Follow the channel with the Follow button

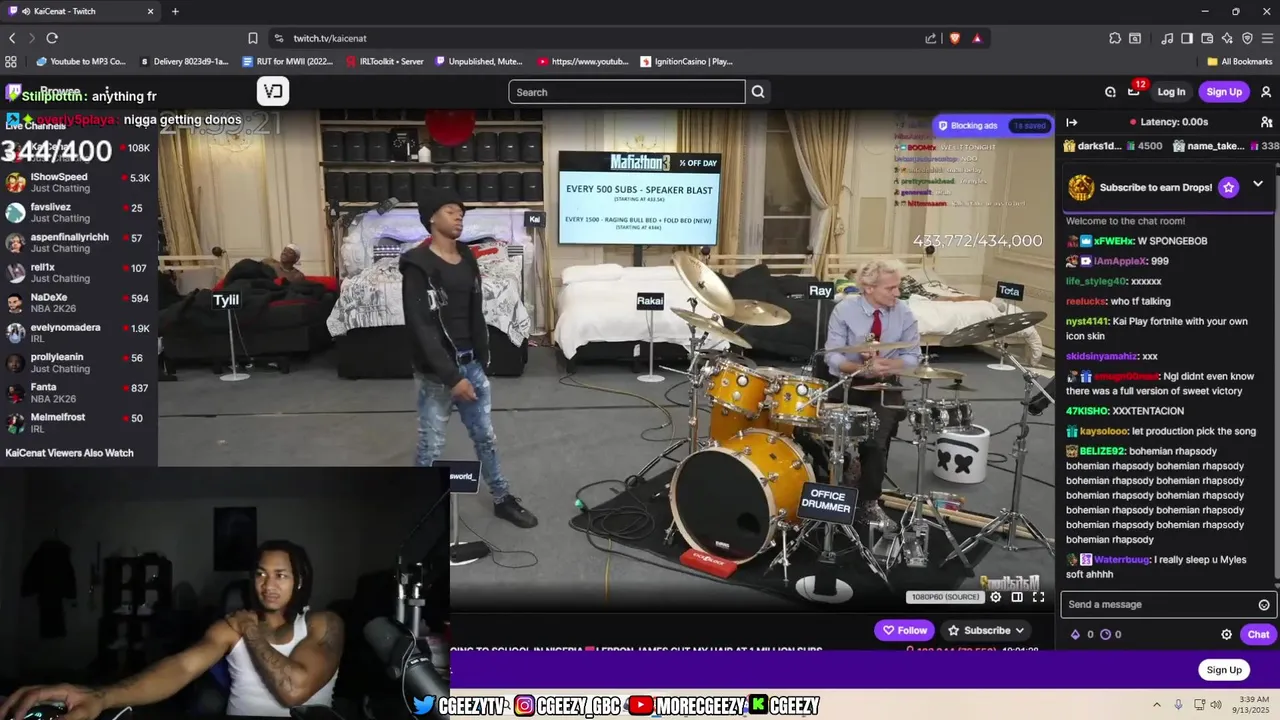(904, 630)
